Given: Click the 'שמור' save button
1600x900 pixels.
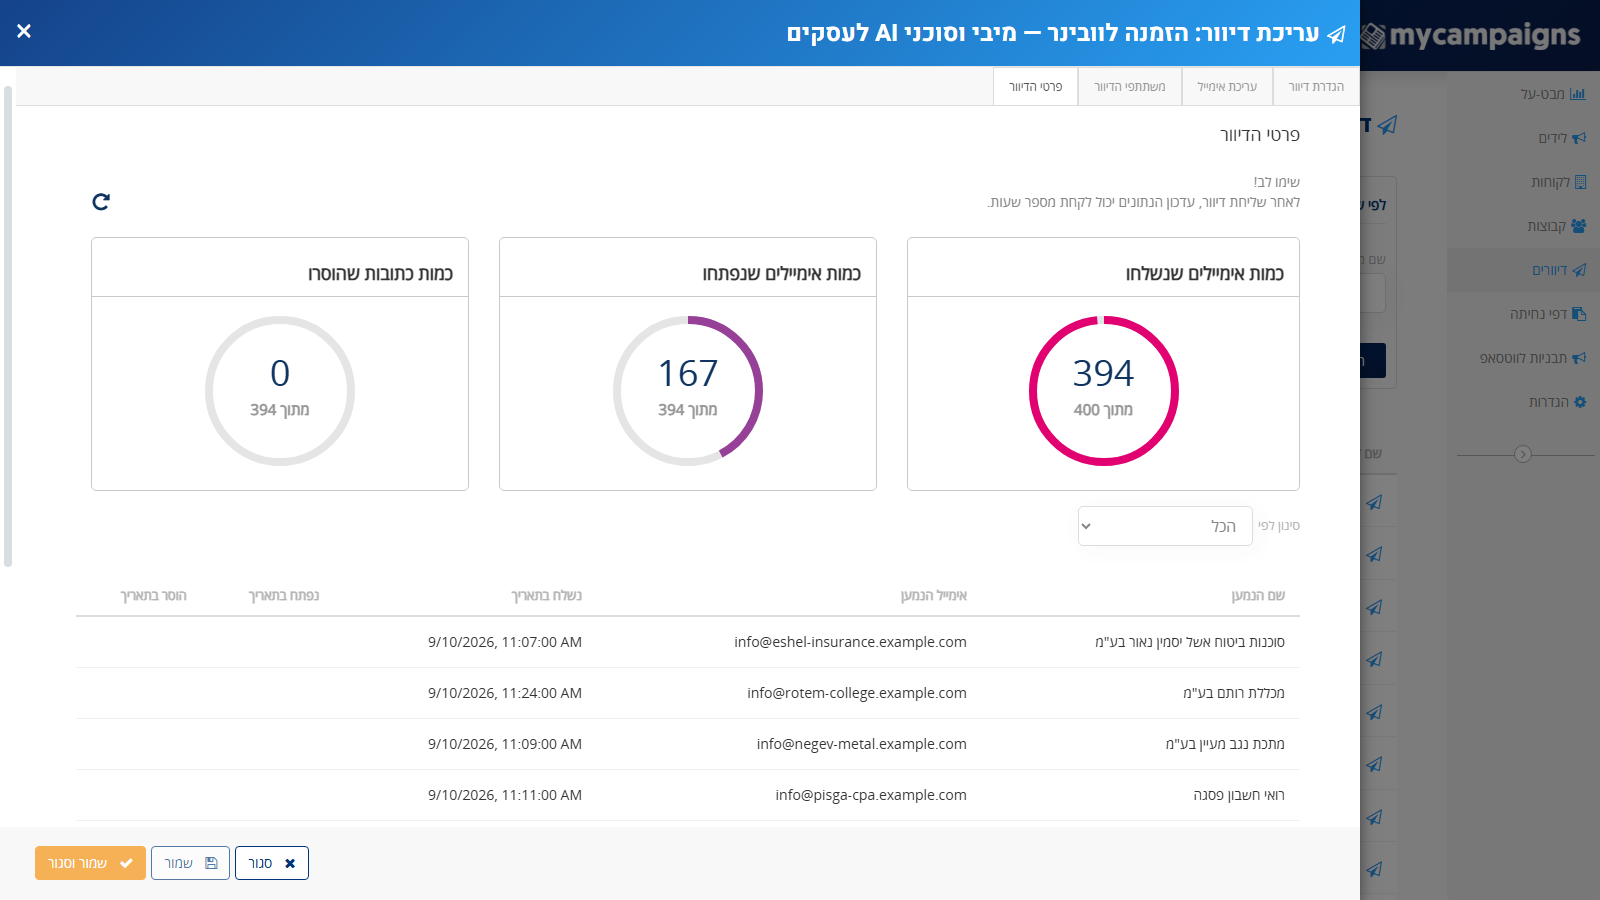Looking at the screenshot, I should [190, 863].
